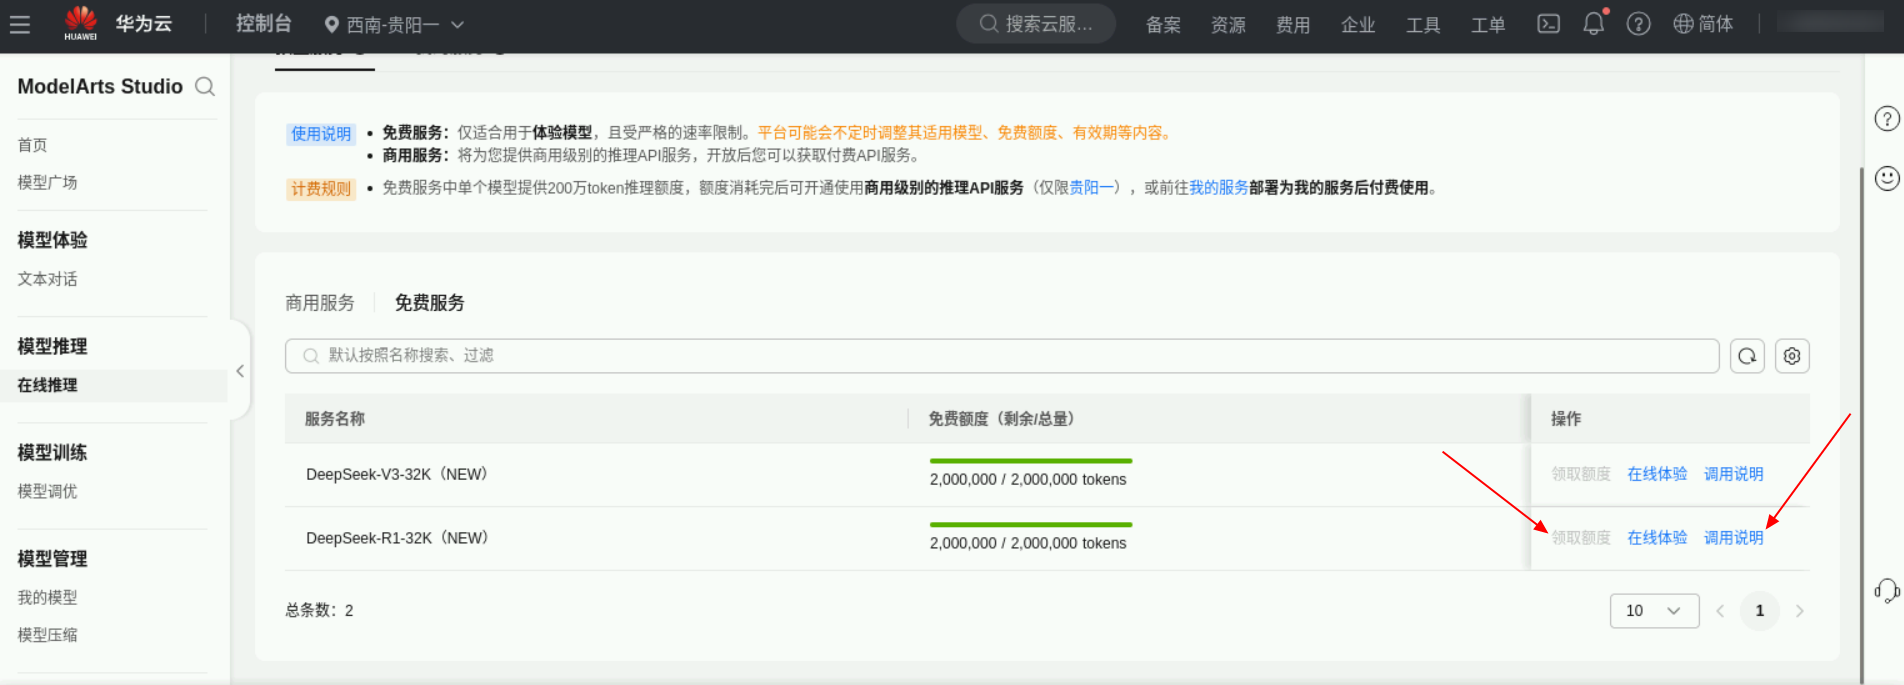Click 领取额度 for DeepSeek-R1-32K
Screen dimensions: 1904x685
pos(1581,538)
